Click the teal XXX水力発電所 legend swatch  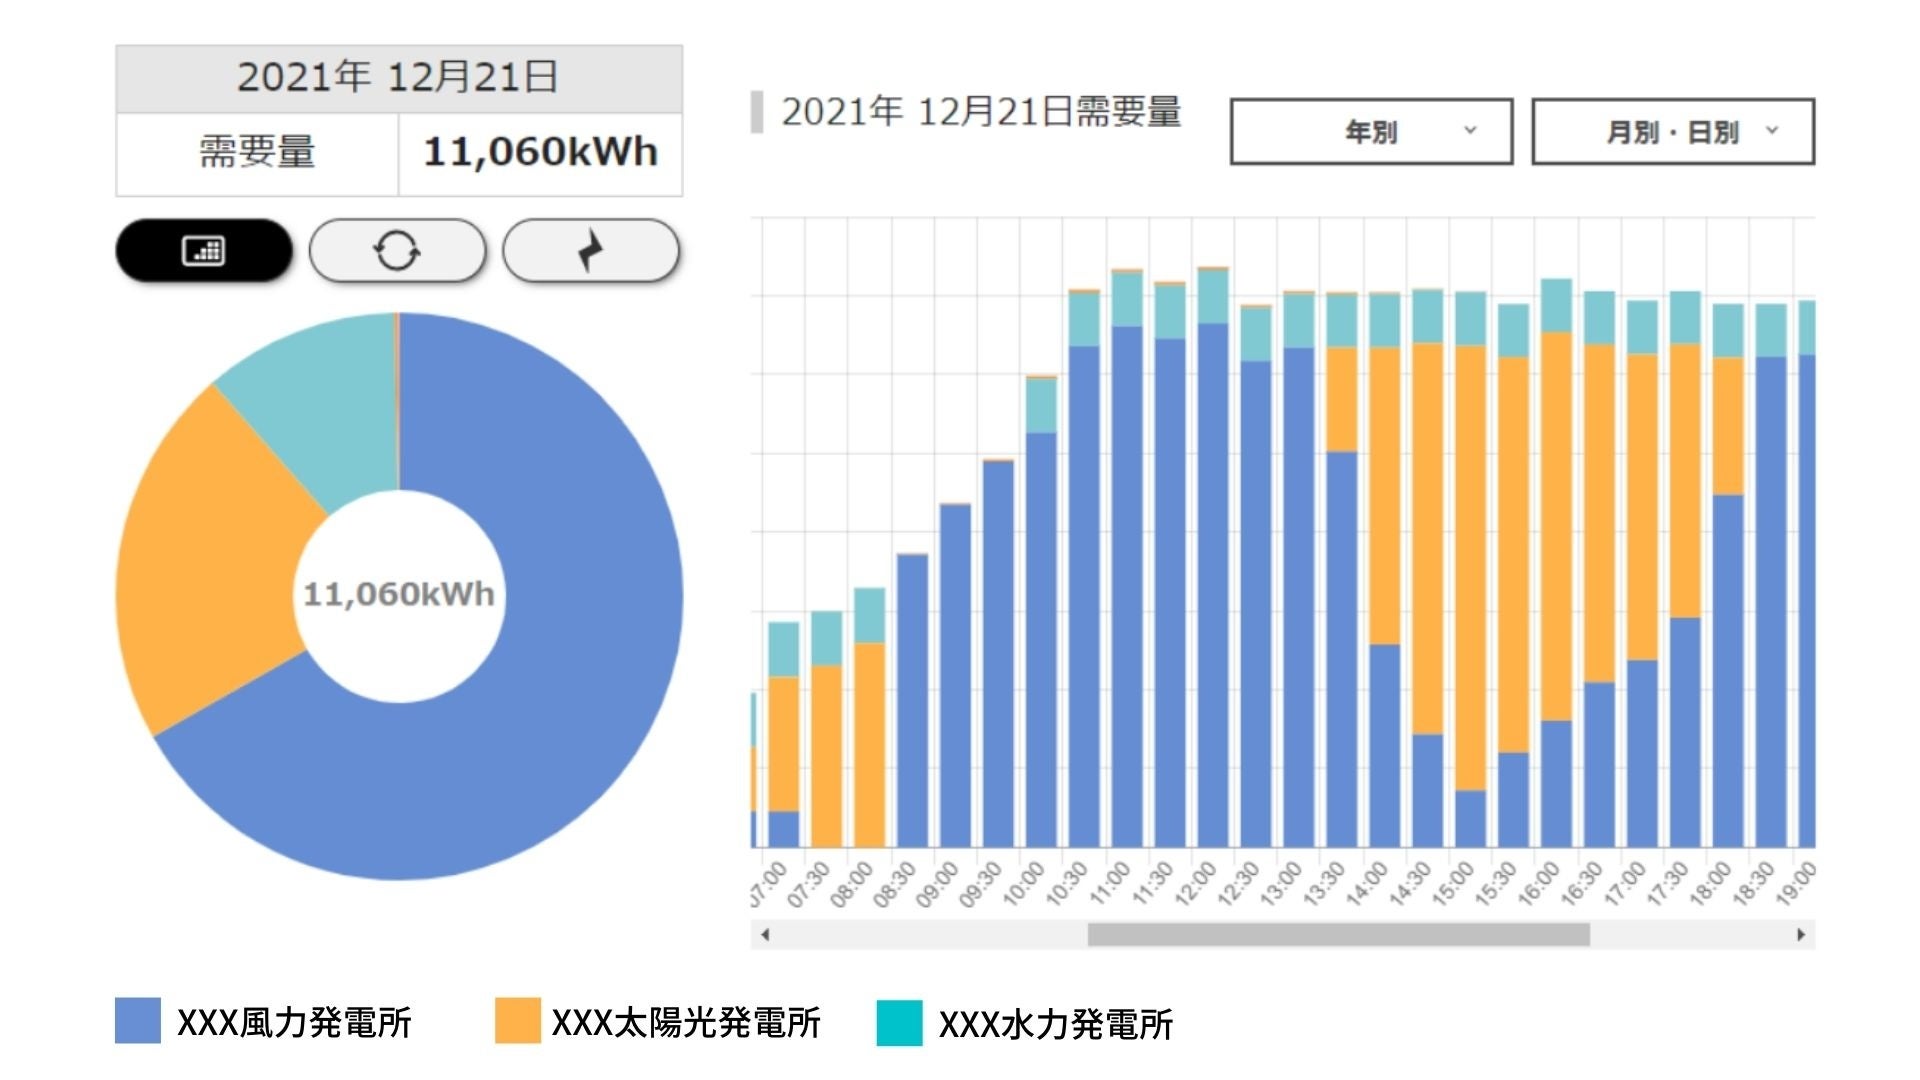click(899, 1023)
